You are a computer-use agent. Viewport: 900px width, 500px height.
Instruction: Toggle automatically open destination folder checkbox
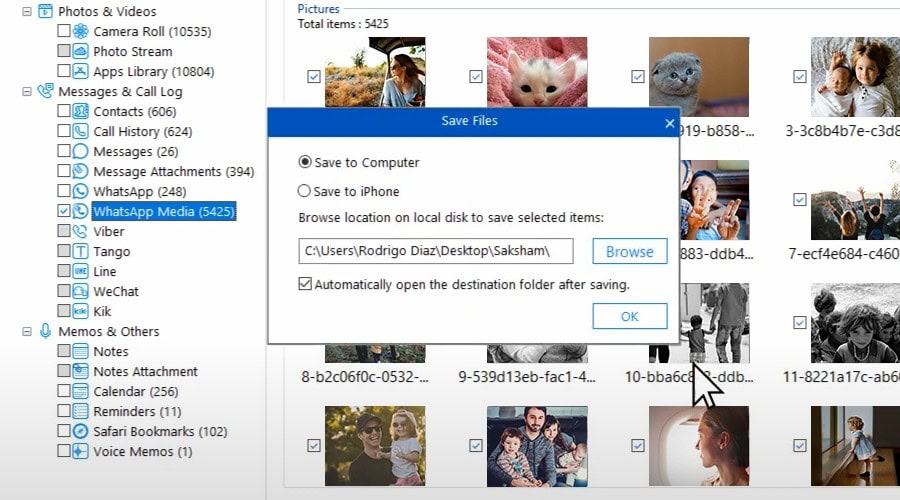(x=305, y=284)
